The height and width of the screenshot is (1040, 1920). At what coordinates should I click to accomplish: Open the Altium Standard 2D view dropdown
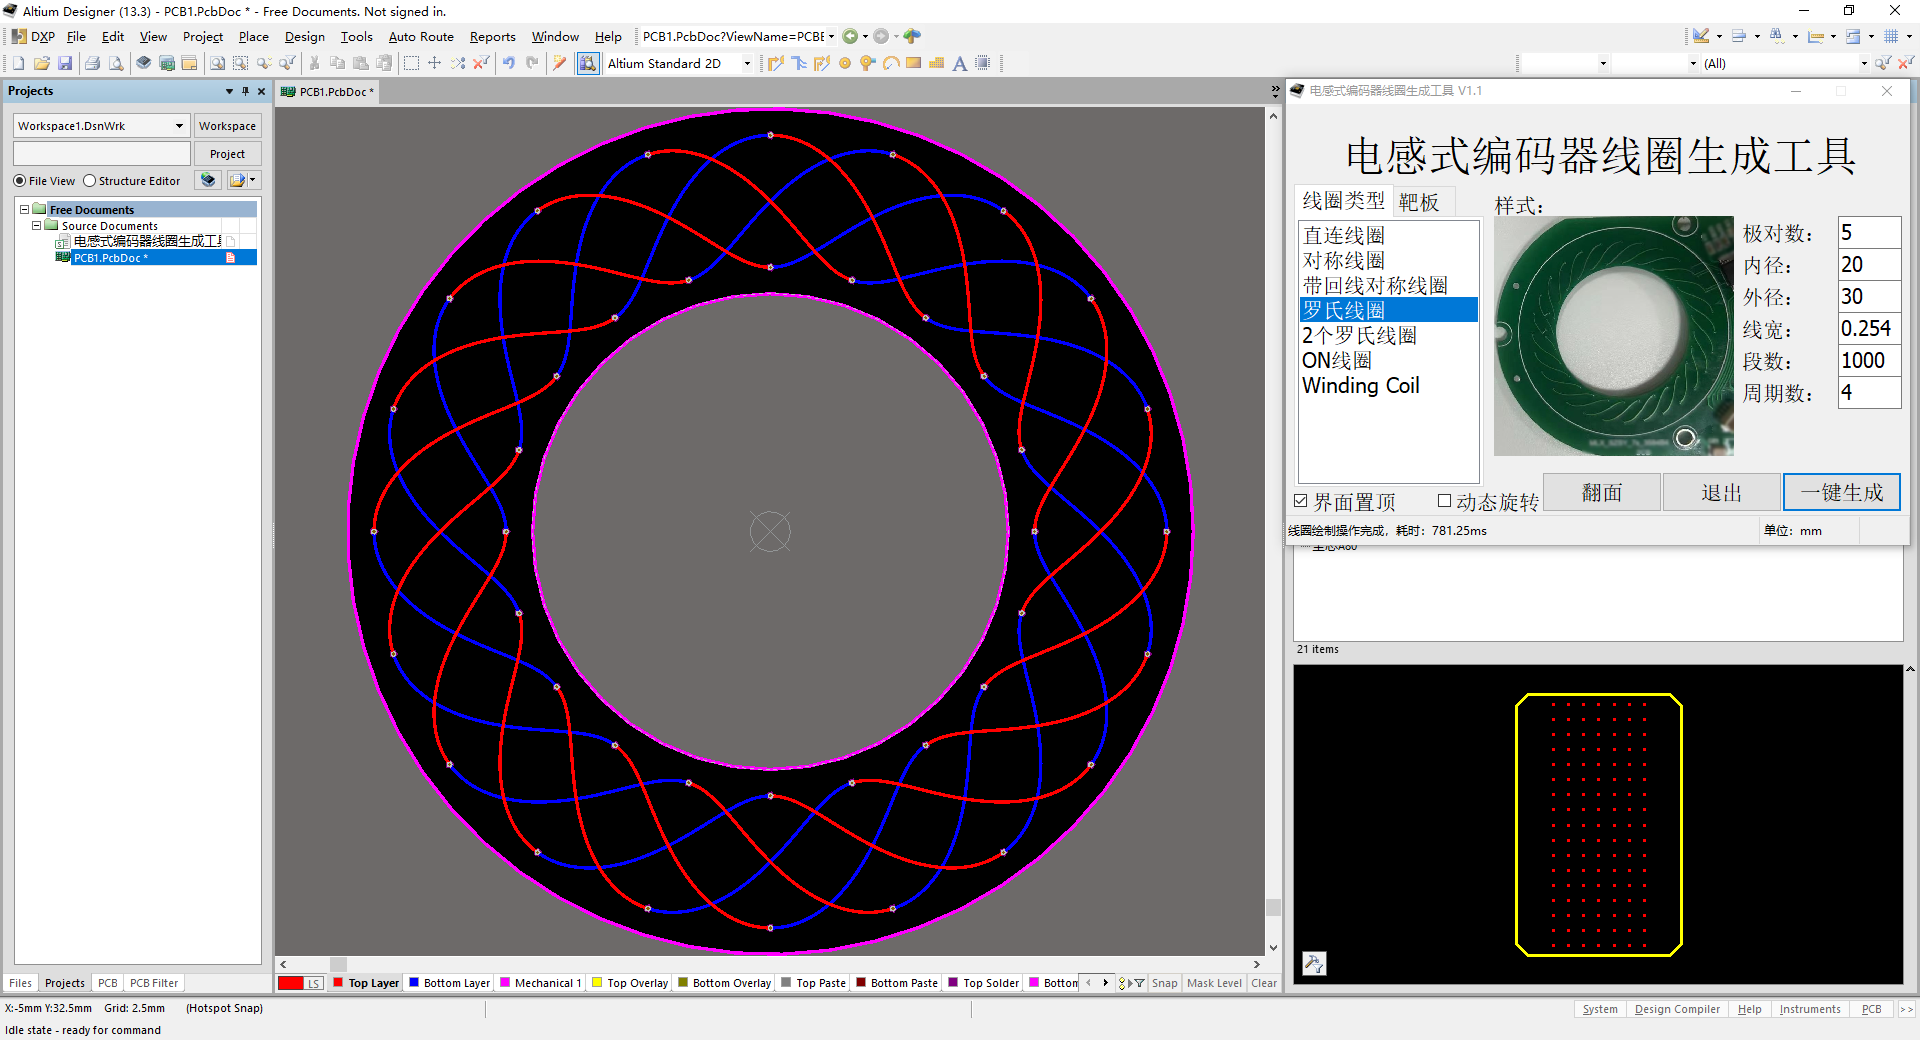(x=747, y=63)
